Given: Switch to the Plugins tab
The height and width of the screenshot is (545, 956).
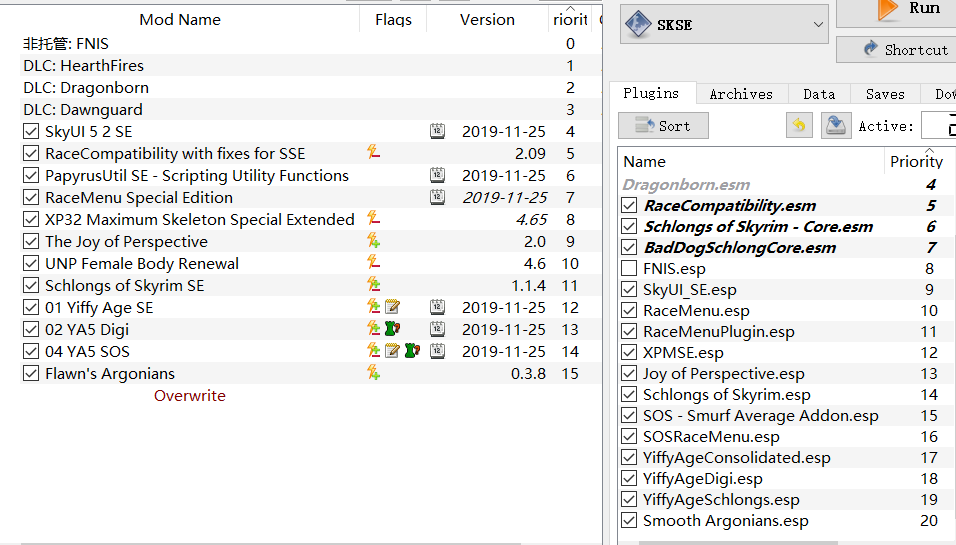Looking at the screenshot, I should click(x=651, y=93).
